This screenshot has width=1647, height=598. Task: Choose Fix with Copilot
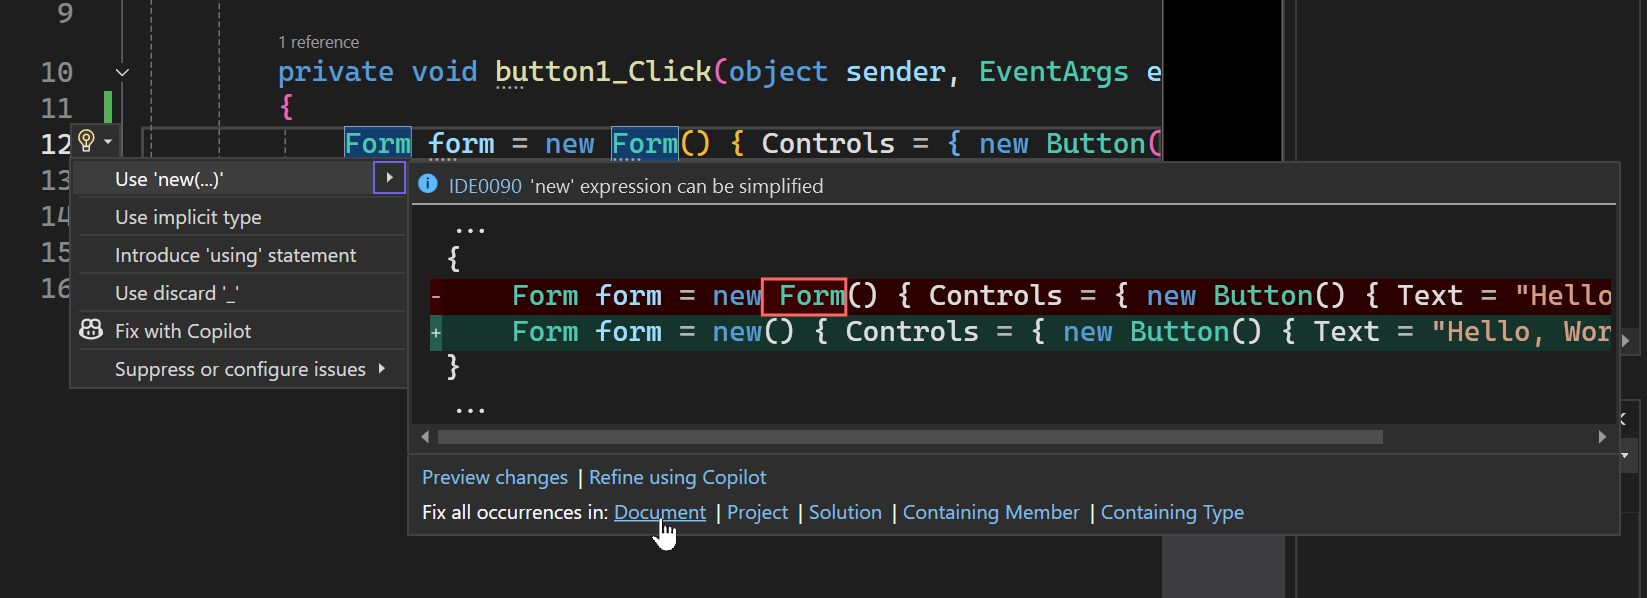pos(183,331)
